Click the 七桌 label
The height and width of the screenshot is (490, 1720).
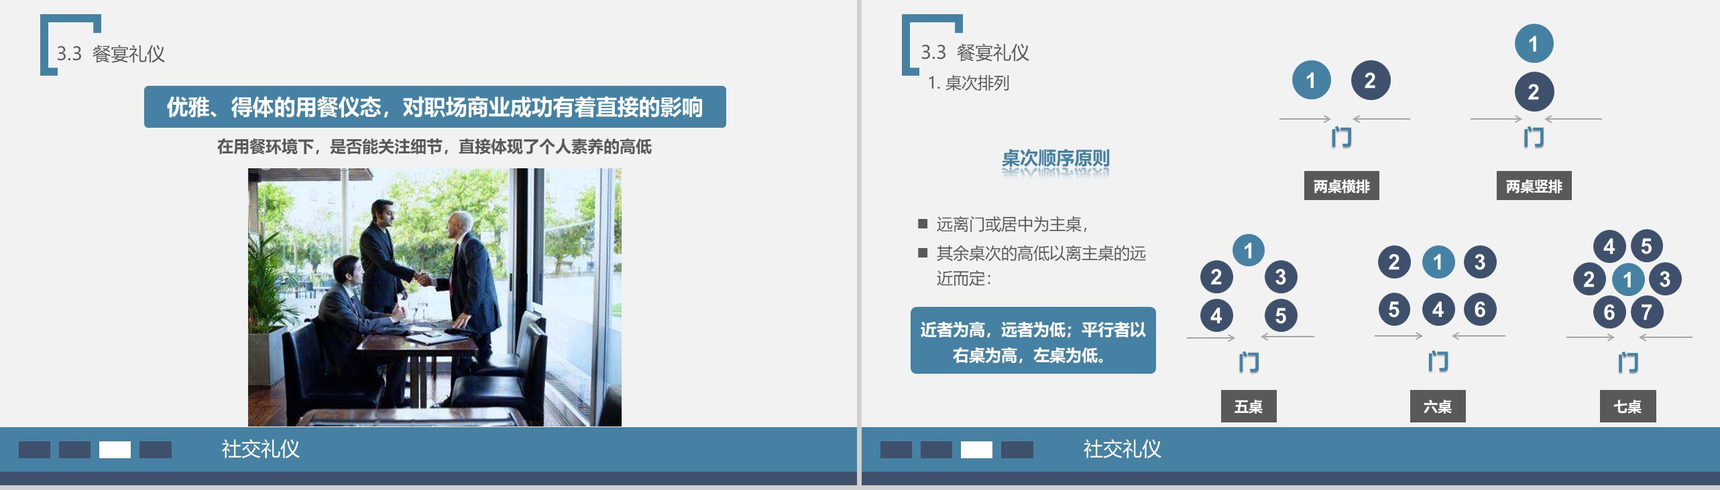1627,407
